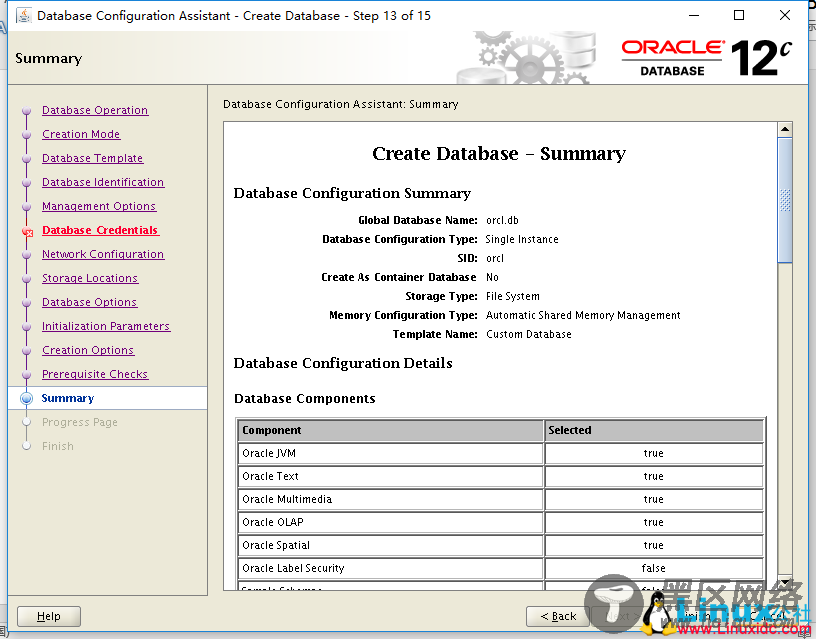Select the Oracle Text row
This screenshot has height=639, width=816.
click(501, 476)
